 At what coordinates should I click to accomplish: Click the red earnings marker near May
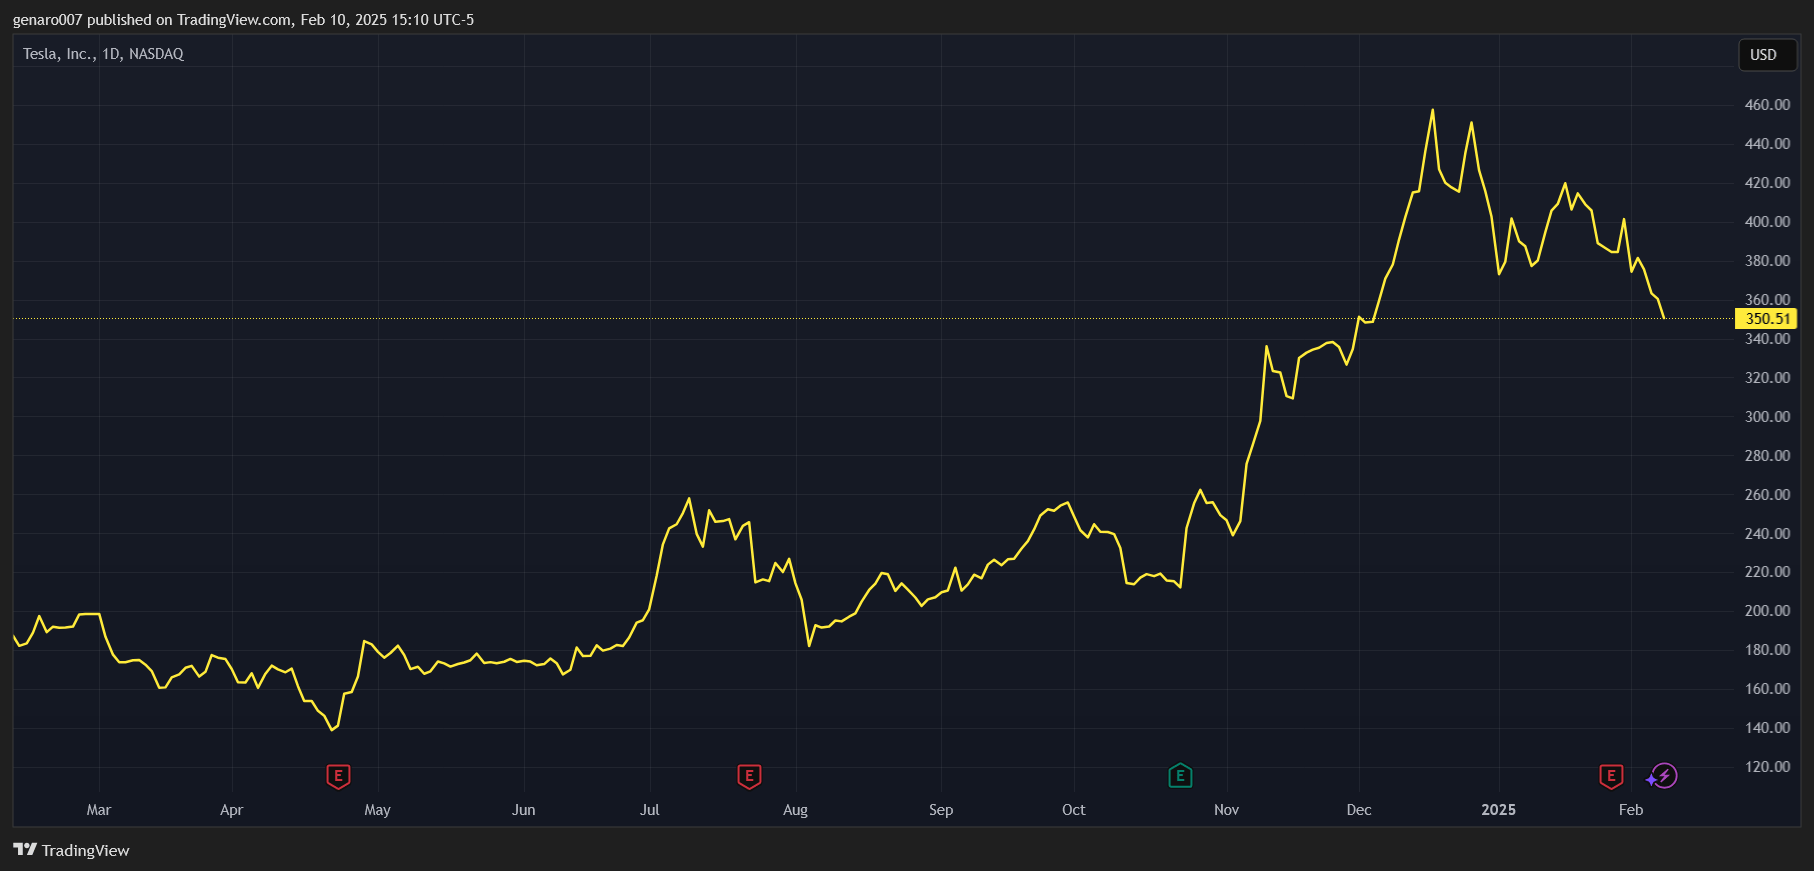pos(338,776)
